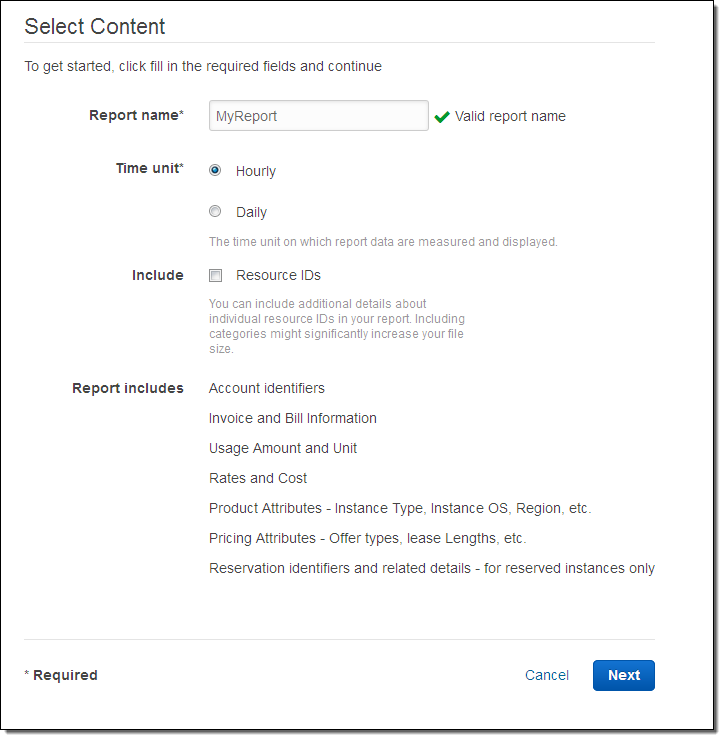
Task: Click the 'Usage Amount and Unit' entry
Action: click(x=283, y=448)
